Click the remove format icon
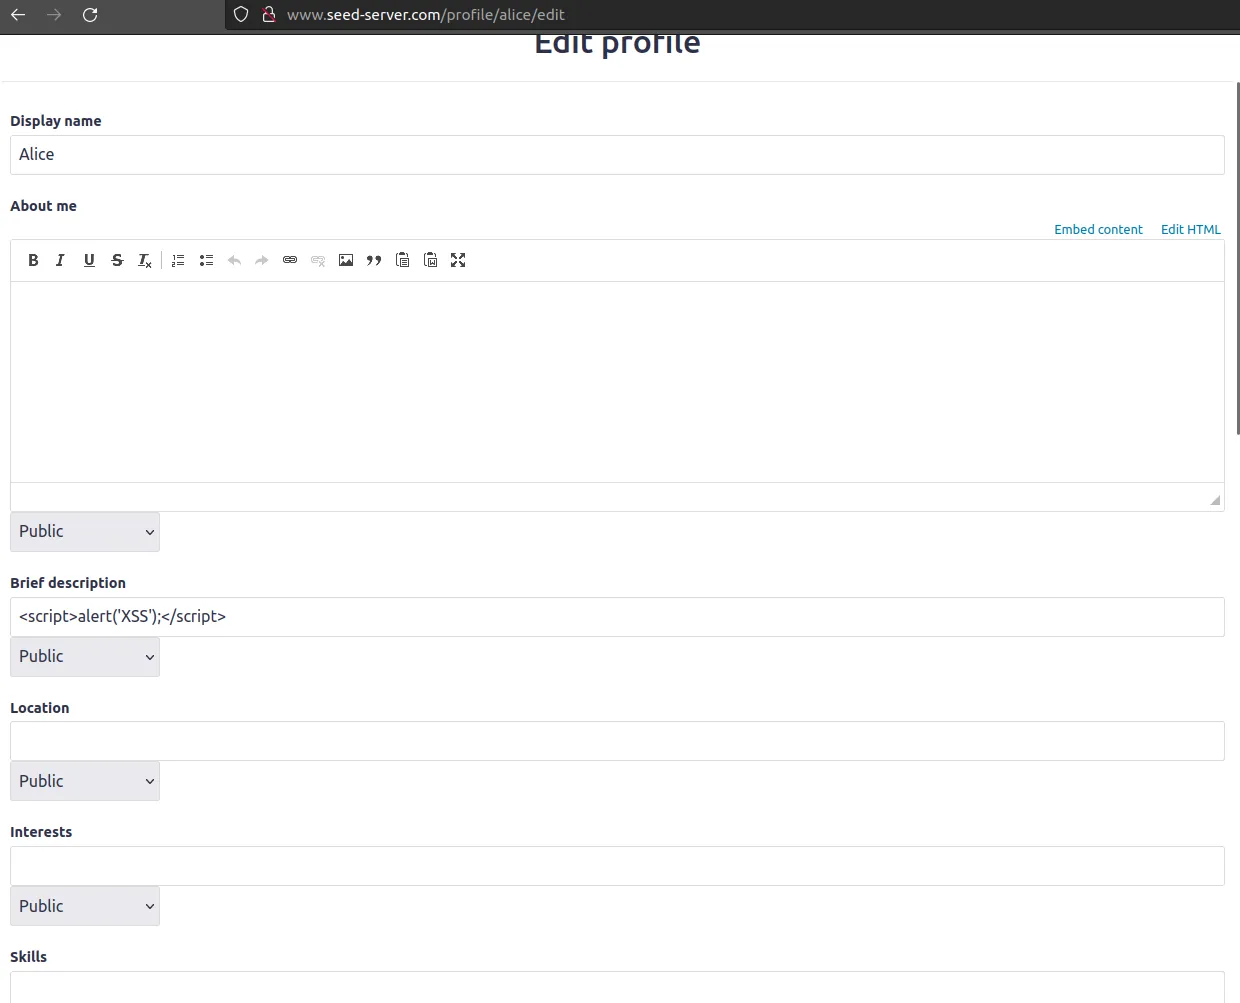The image size is (1240, 1003). point(145,260)
